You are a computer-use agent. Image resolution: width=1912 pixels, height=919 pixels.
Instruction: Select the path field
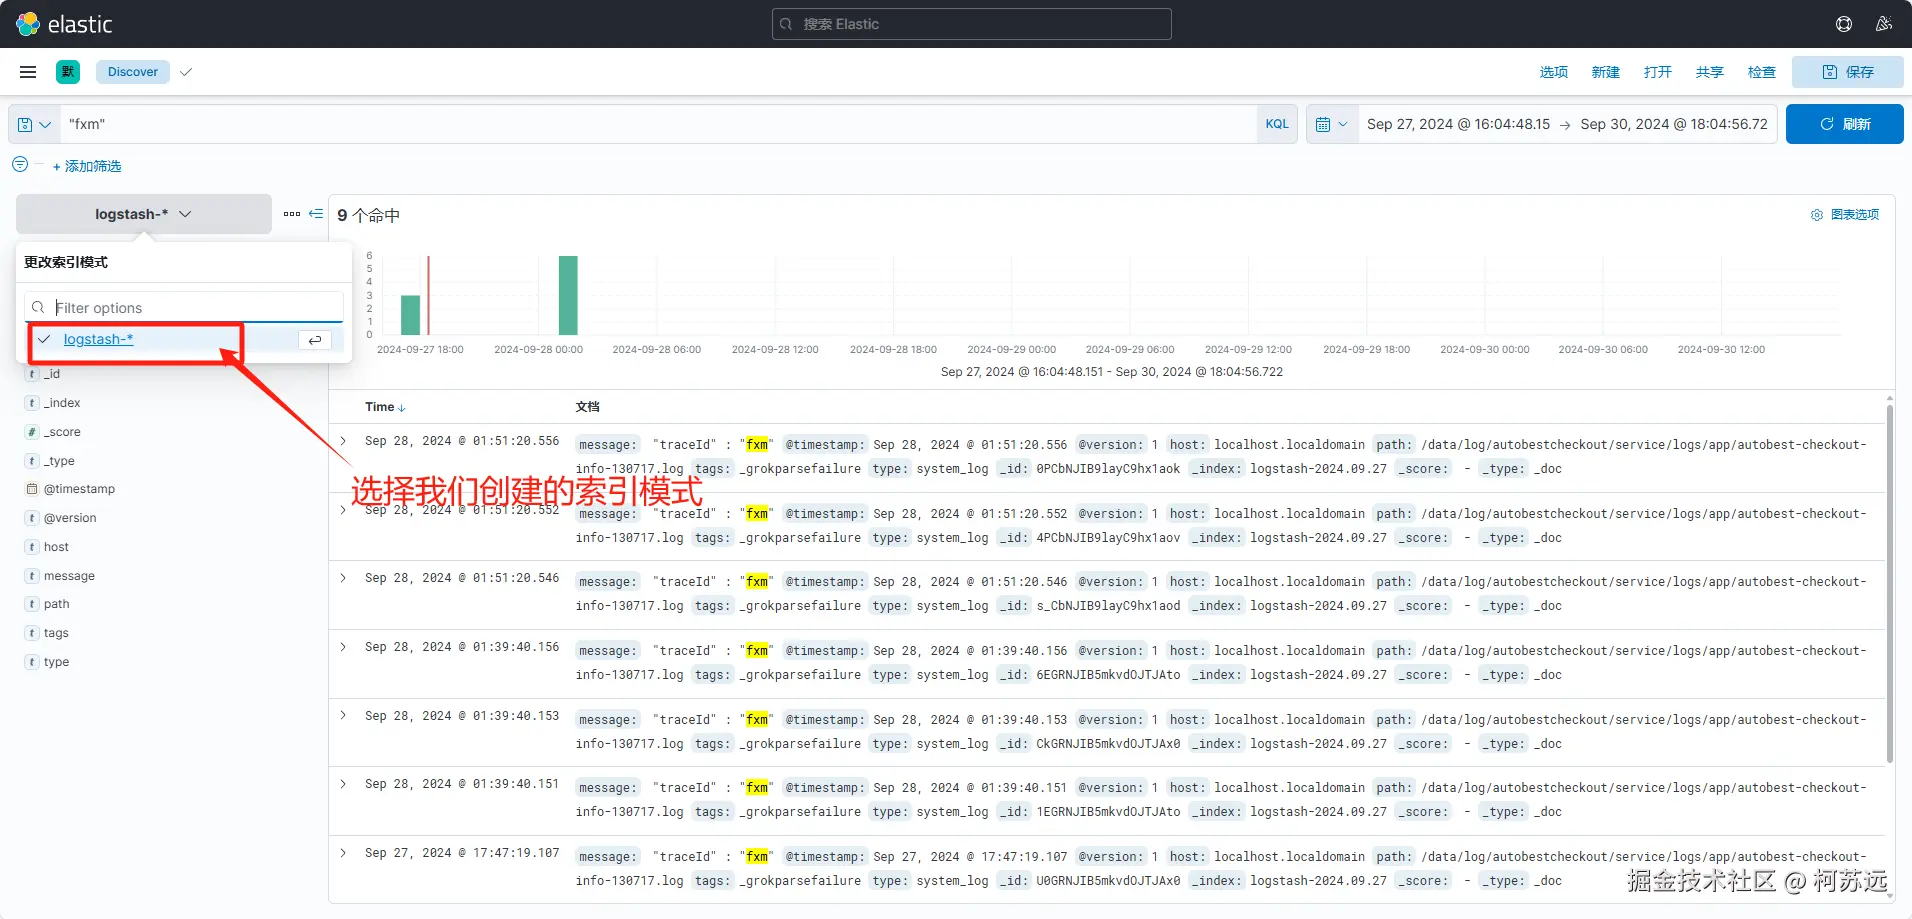coord(57,604)
